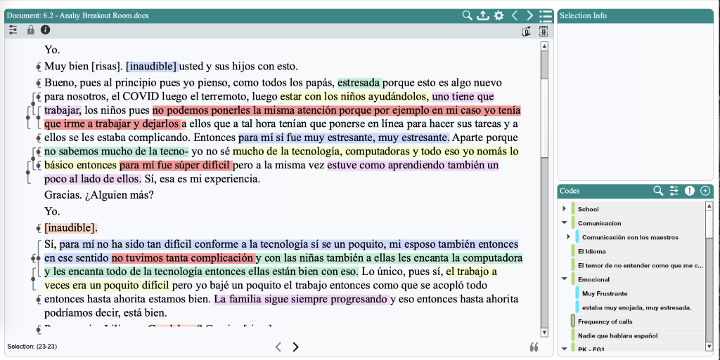Toggle the exclamation icon in Codes panel
This screenshot has height=360, width=720.
coord(690,191)
